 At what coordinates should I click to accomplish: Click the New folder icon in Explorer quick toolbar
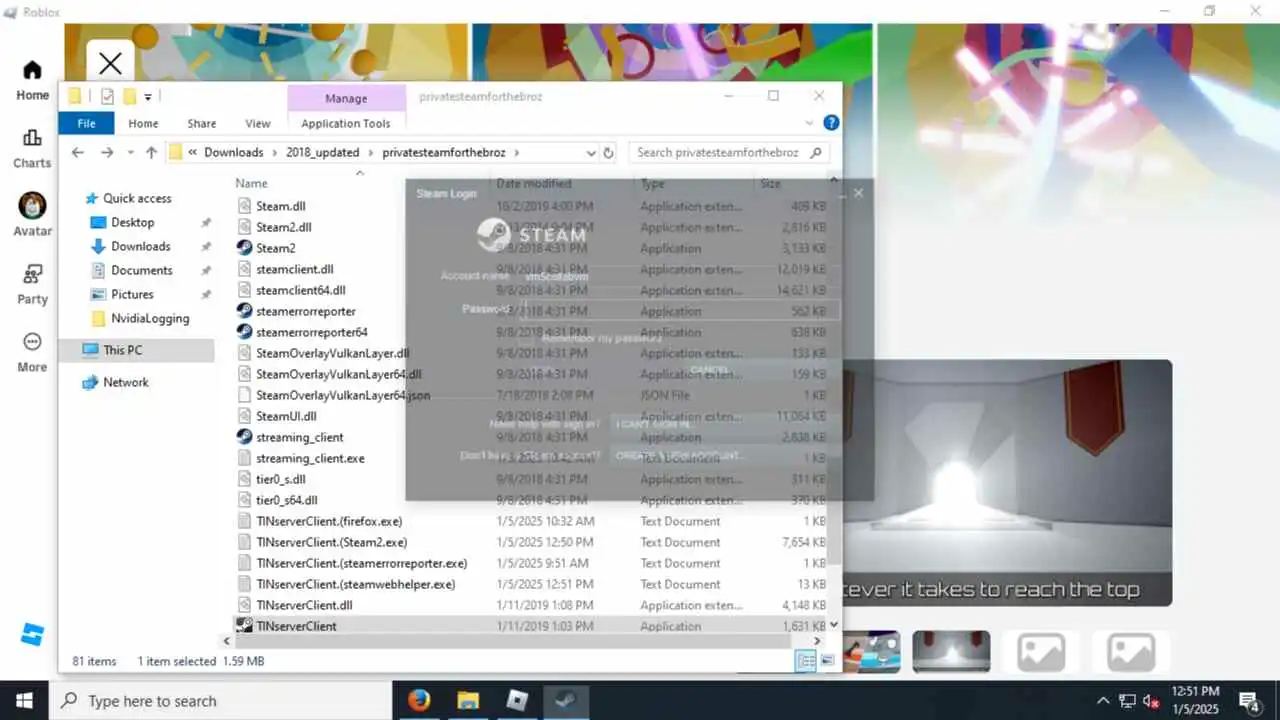129,96
